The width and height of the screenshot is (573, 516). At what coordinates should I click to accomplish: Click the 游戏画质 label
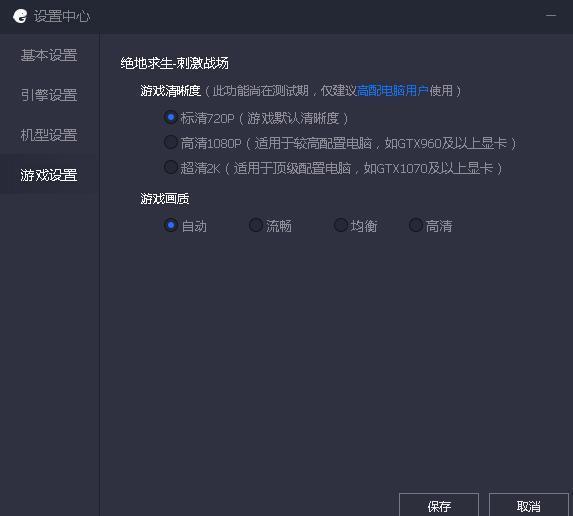point(165,199)
